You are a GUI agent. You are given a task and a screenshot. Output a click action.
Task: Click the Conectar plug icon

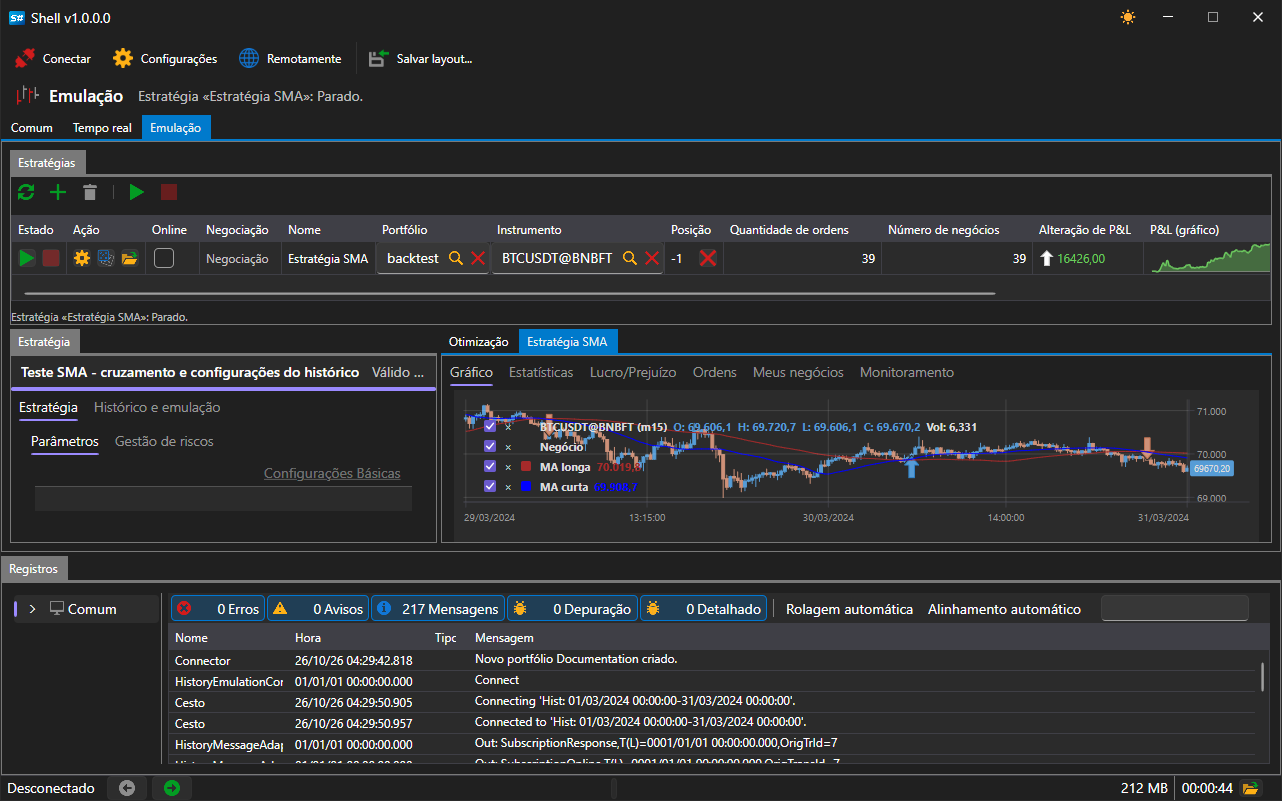(x=25, y=59)
